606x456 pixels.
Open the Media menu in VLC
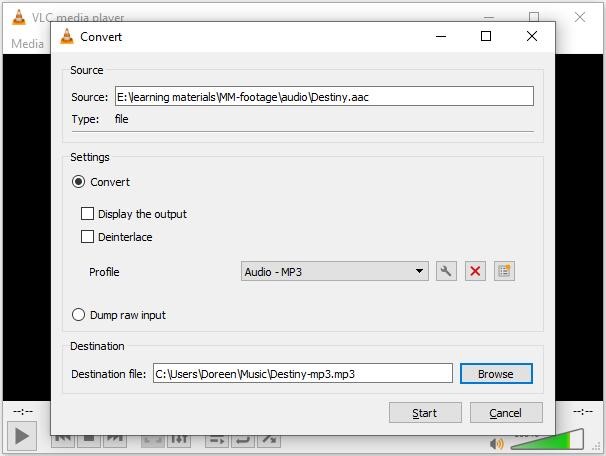click(27, 44)
